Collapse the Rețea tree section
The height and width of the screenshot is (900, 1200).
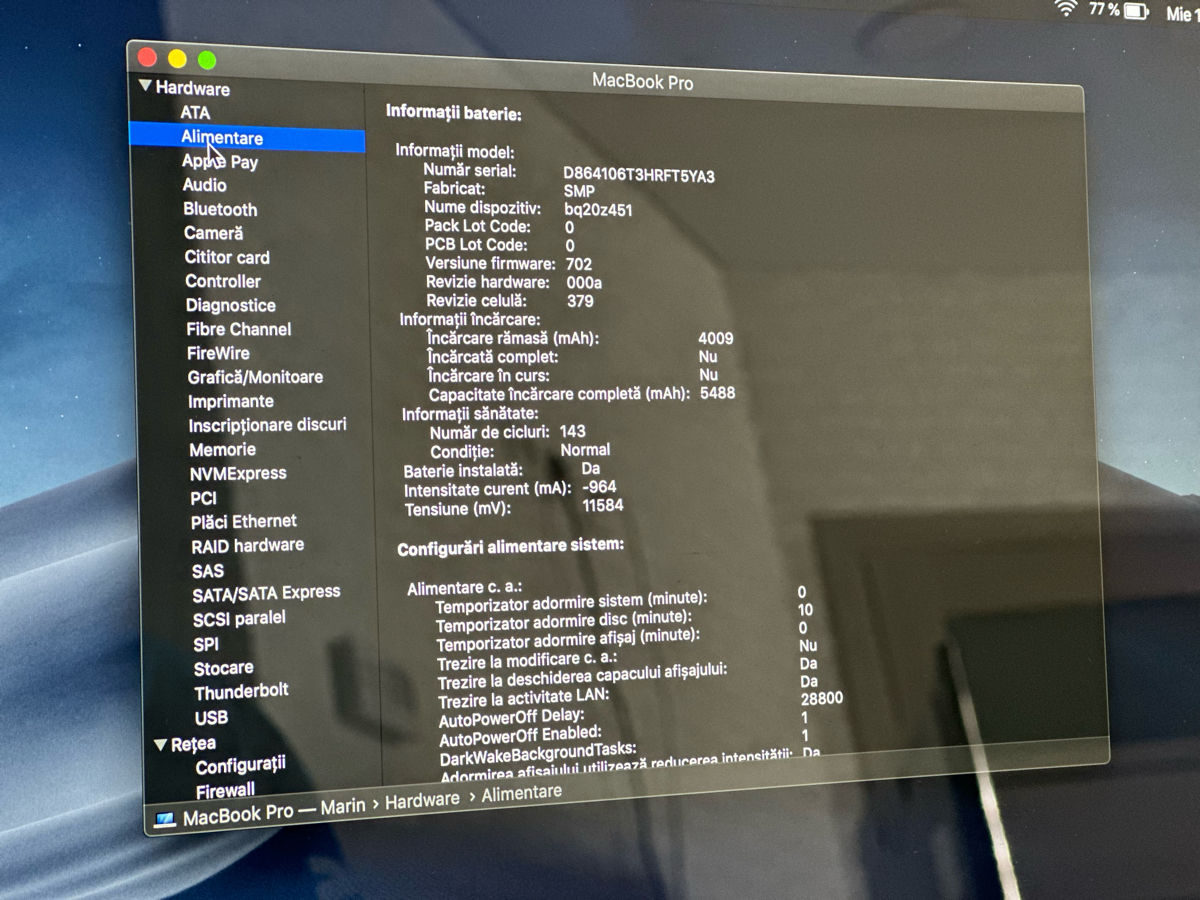click(x=161, y=744)
